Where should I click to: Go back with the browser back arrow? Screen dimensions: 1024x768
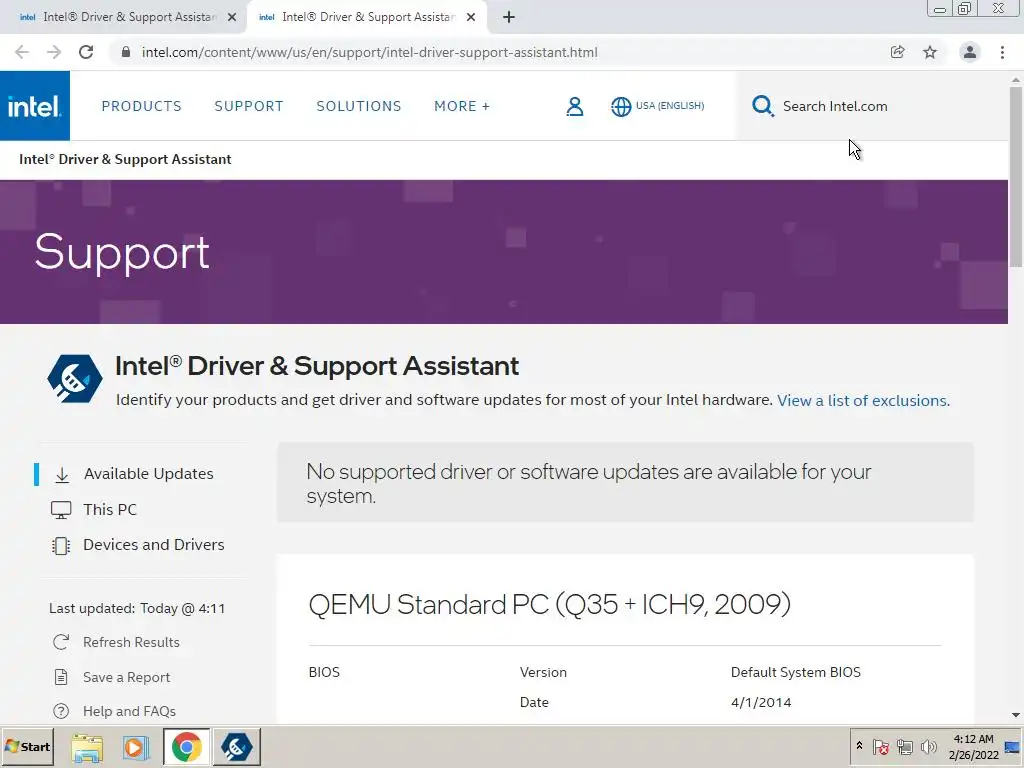(22, 52)
